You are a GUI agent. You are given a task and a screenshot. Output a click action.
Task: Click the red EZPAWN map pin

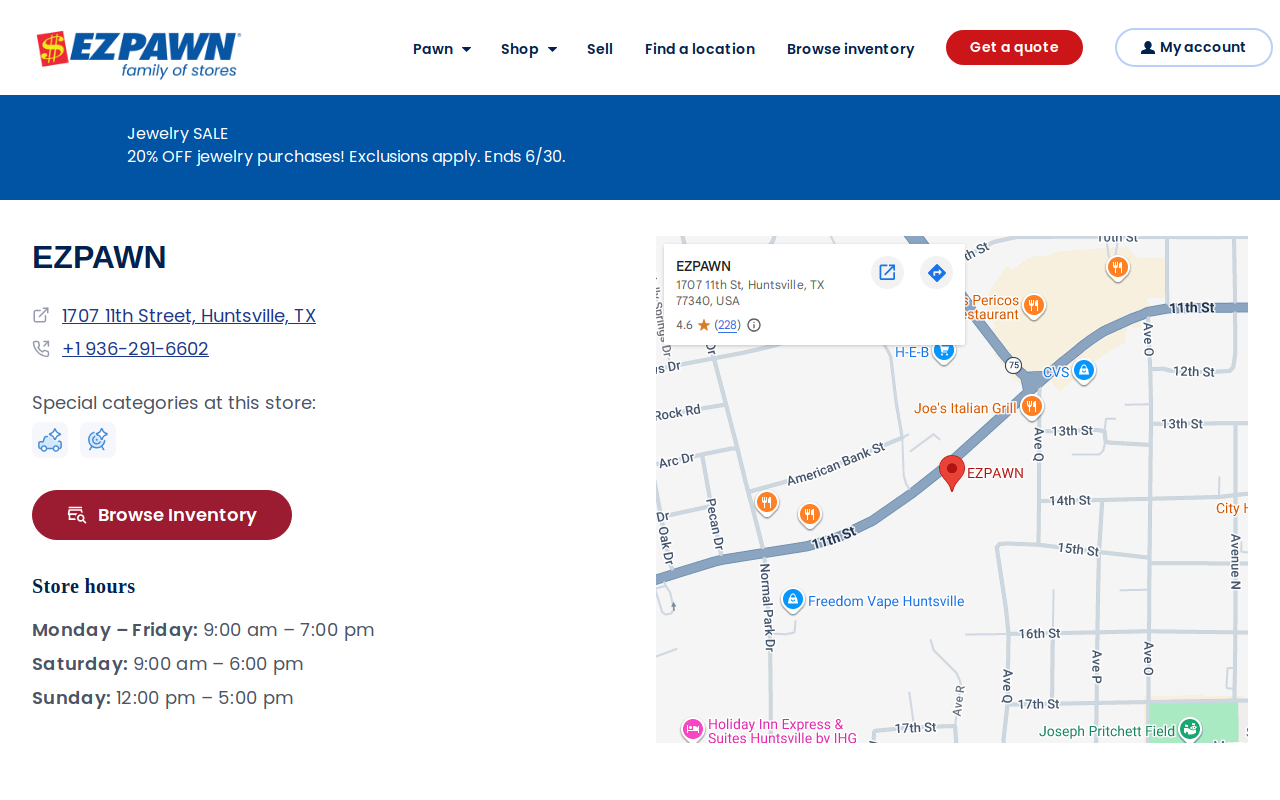point(952,472)
